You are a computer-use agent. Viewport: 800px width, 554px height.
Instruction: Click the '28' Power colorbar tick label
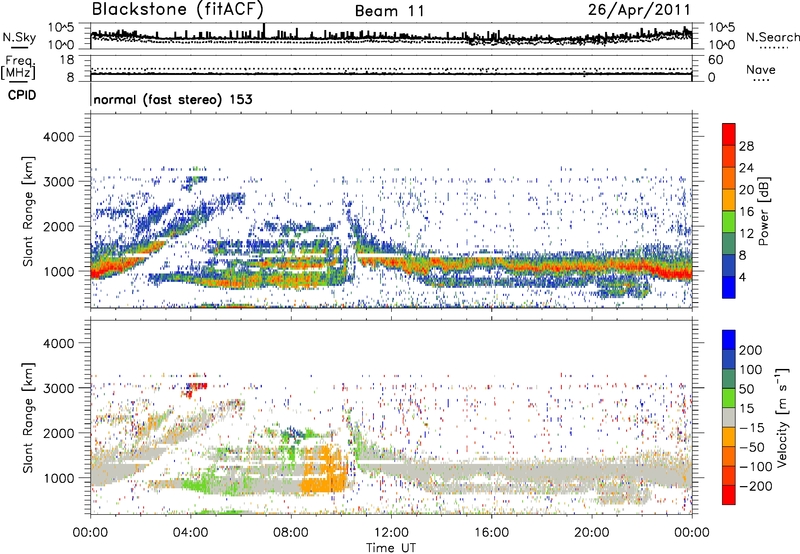746,146
